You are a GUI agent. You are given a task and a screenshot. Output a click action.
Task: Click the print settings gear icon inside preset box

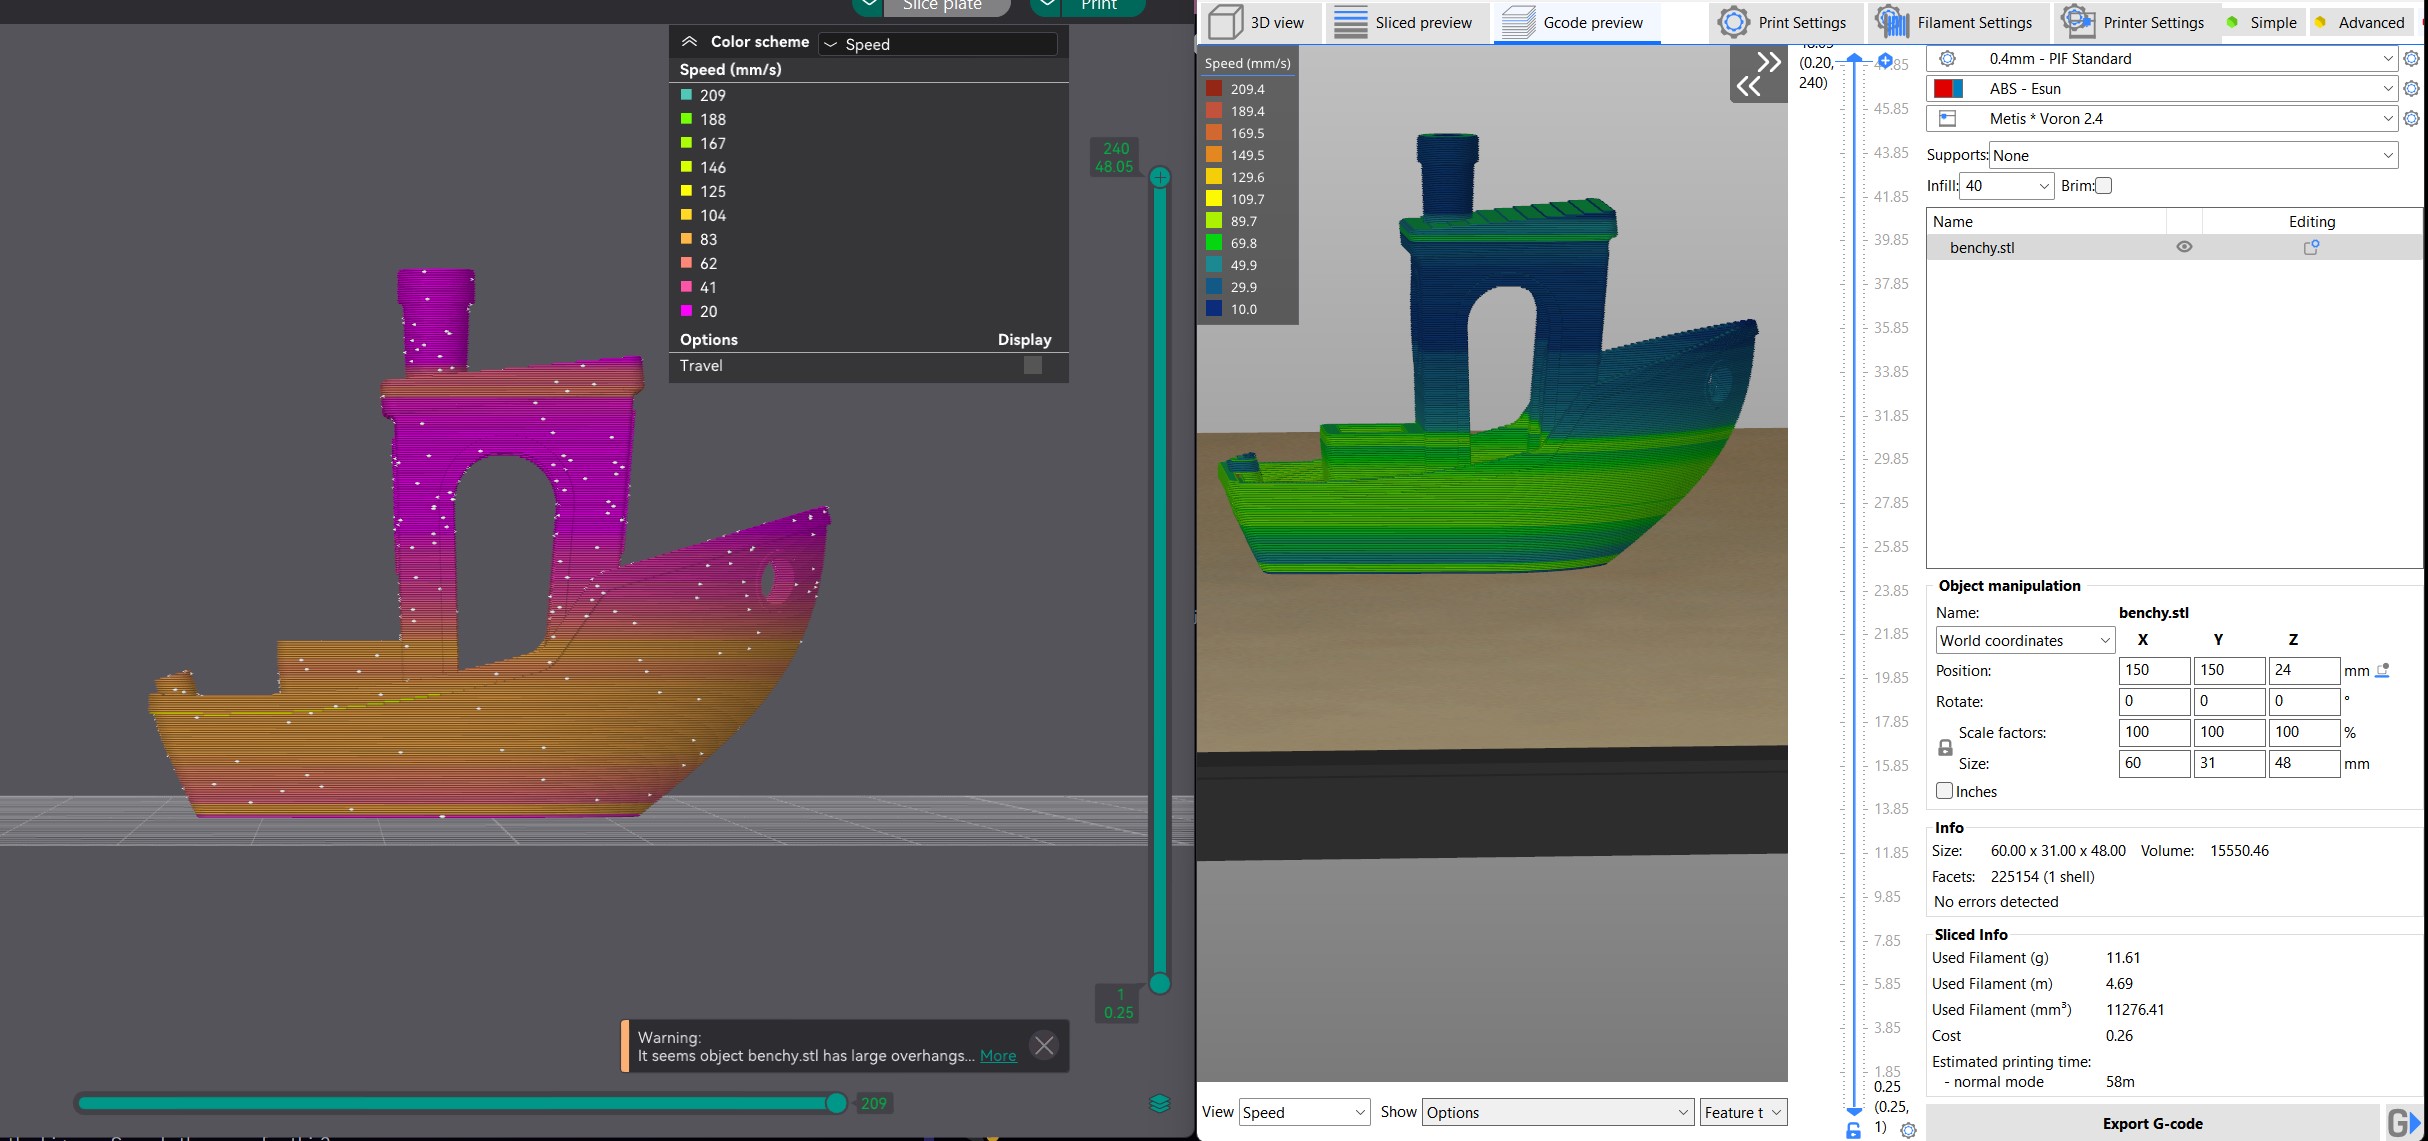1947,59
